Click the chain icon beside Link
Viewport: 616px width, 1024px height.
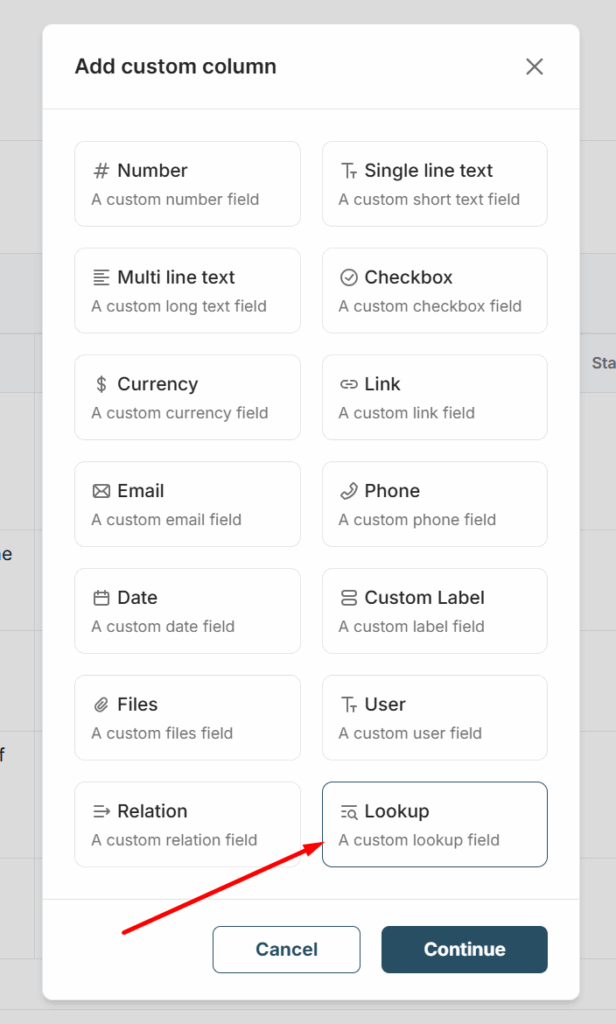[348, 385]
